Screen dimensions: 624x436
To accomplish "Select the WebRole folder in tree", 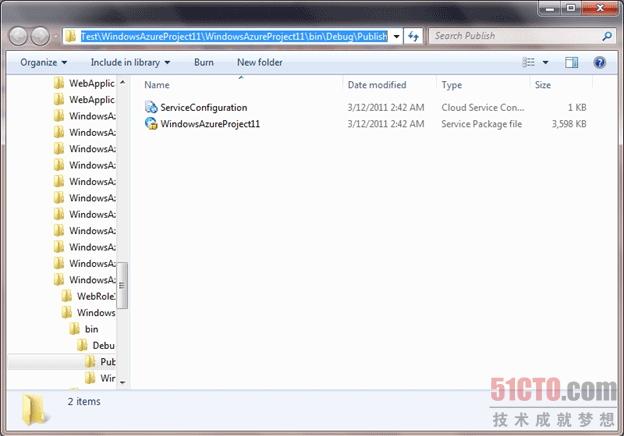I will pyautogui.click(x=96, y=296).
